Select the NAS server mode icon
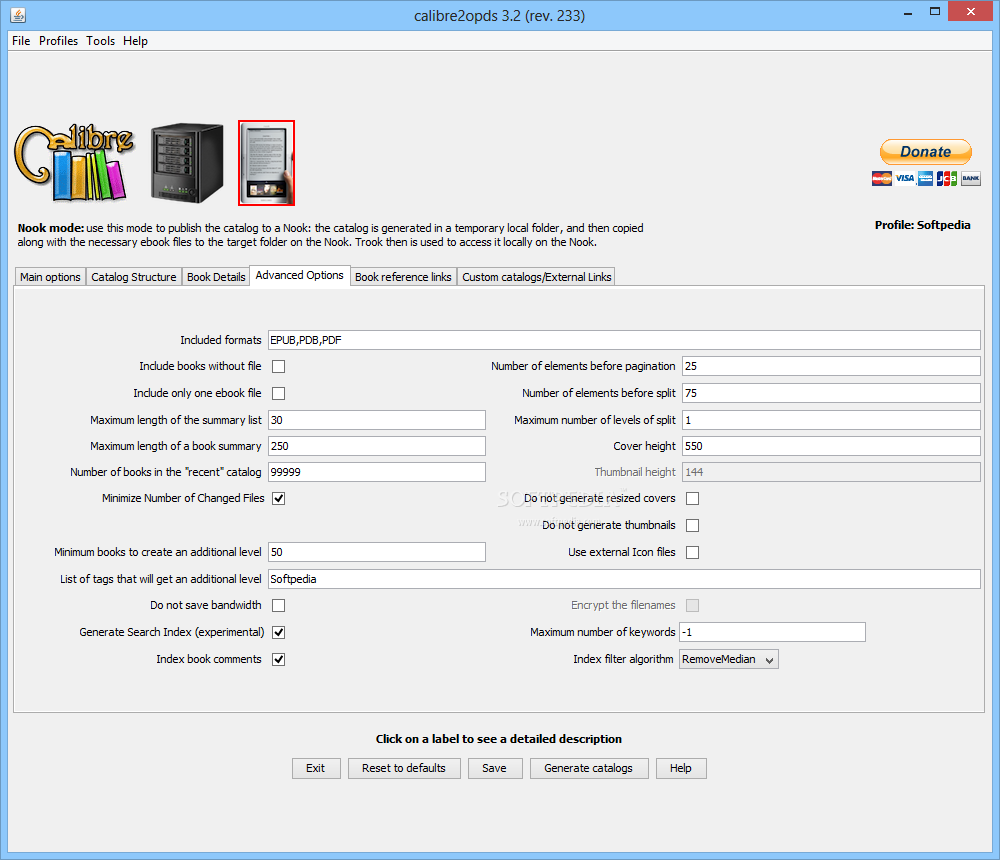 click(x=187, y=163)
